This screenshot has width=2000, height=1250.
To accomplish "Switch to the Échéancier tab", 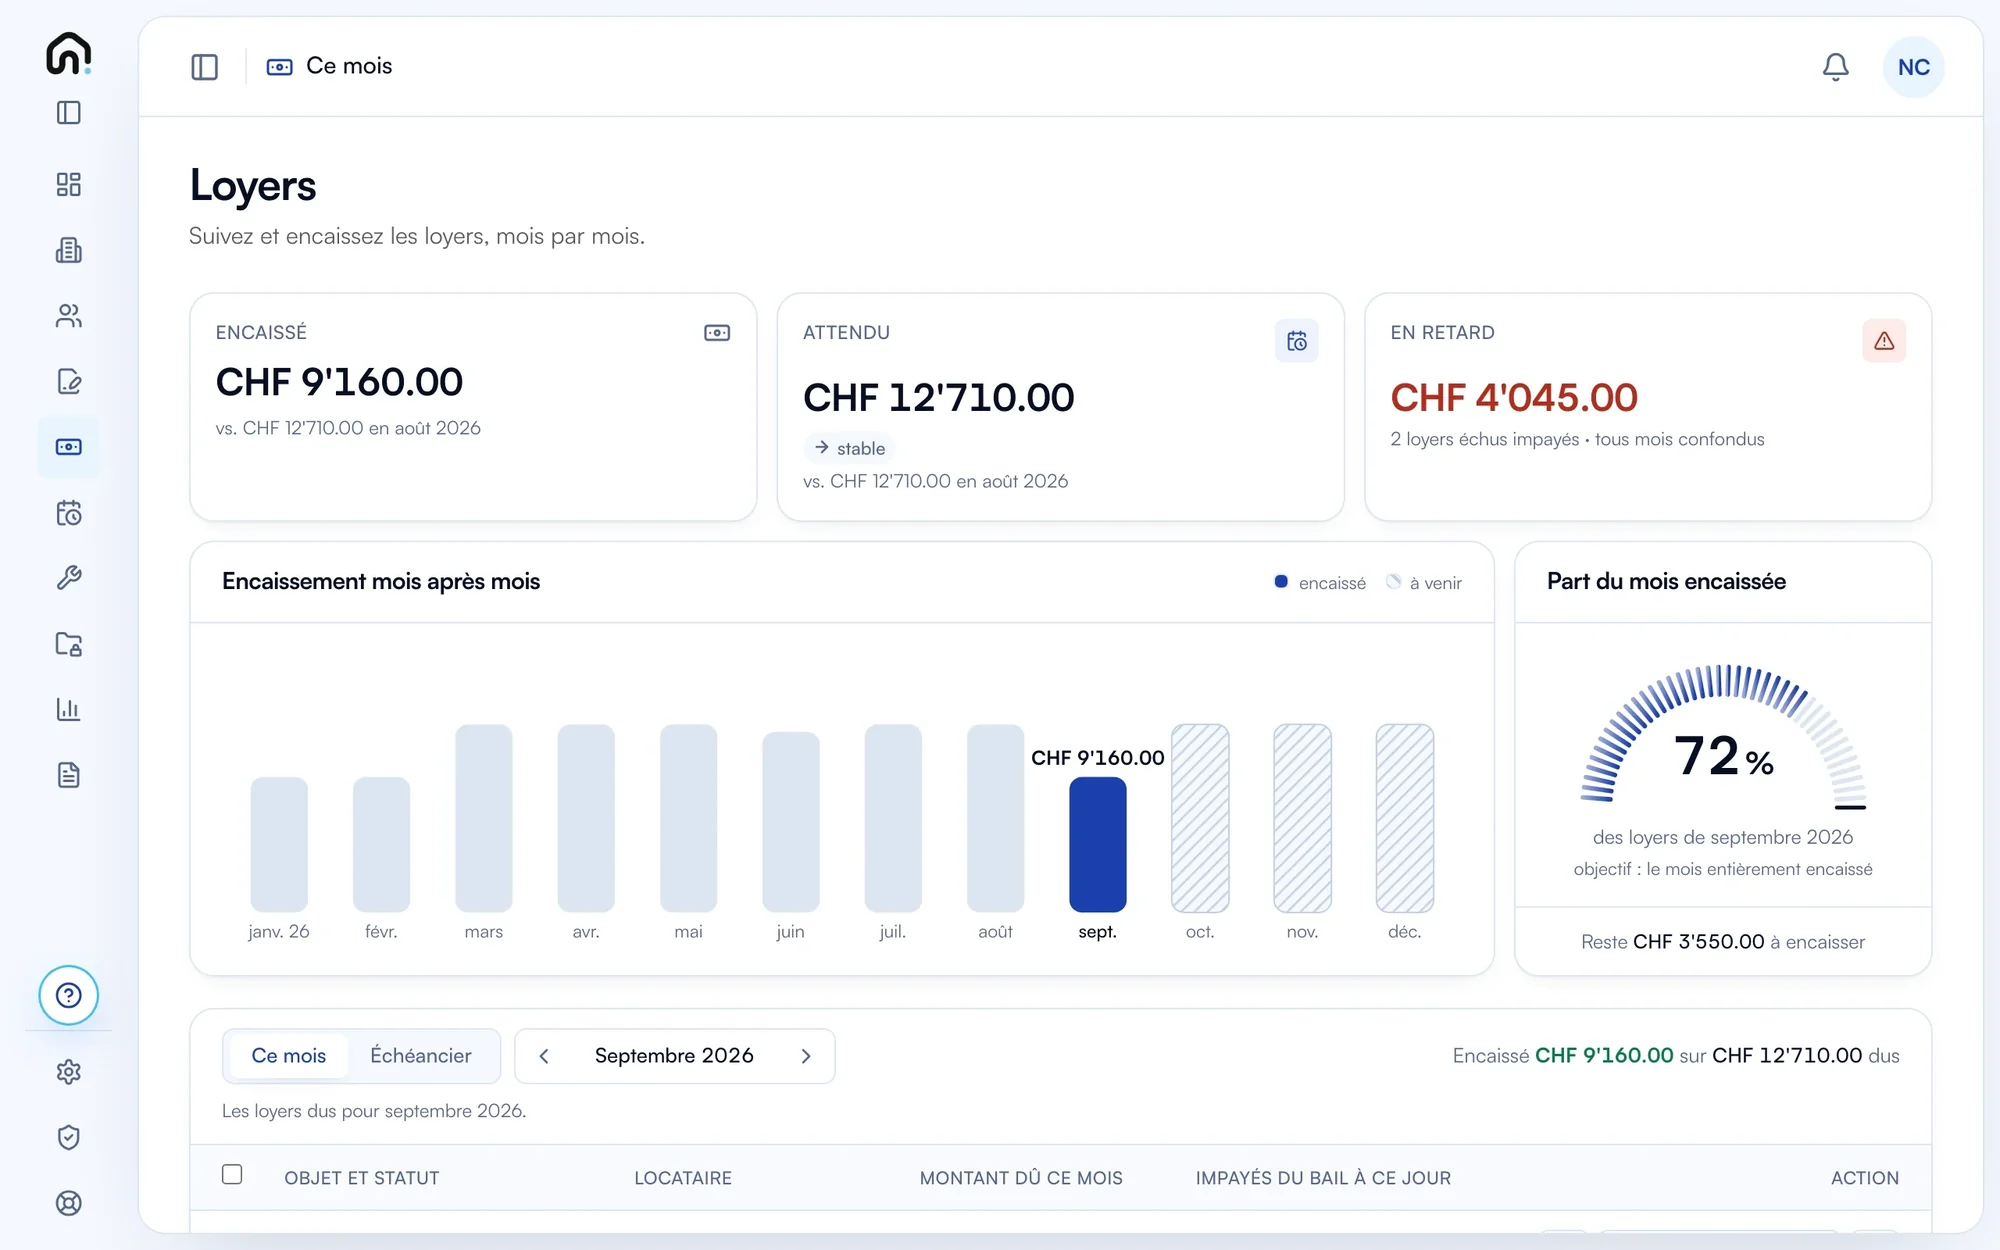I will point(420,1056).
